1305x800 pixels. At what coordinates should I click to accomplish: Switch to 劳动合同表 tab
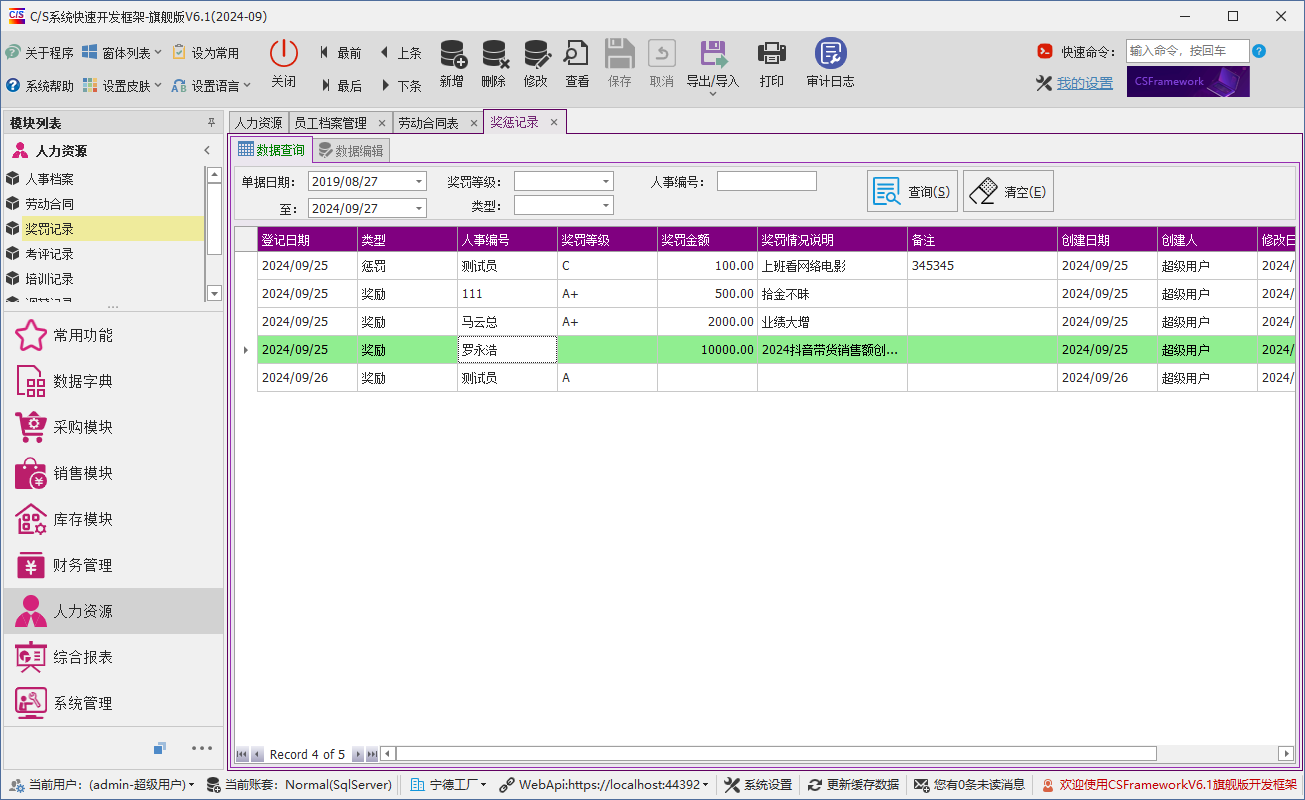click(x=437, y=123)
